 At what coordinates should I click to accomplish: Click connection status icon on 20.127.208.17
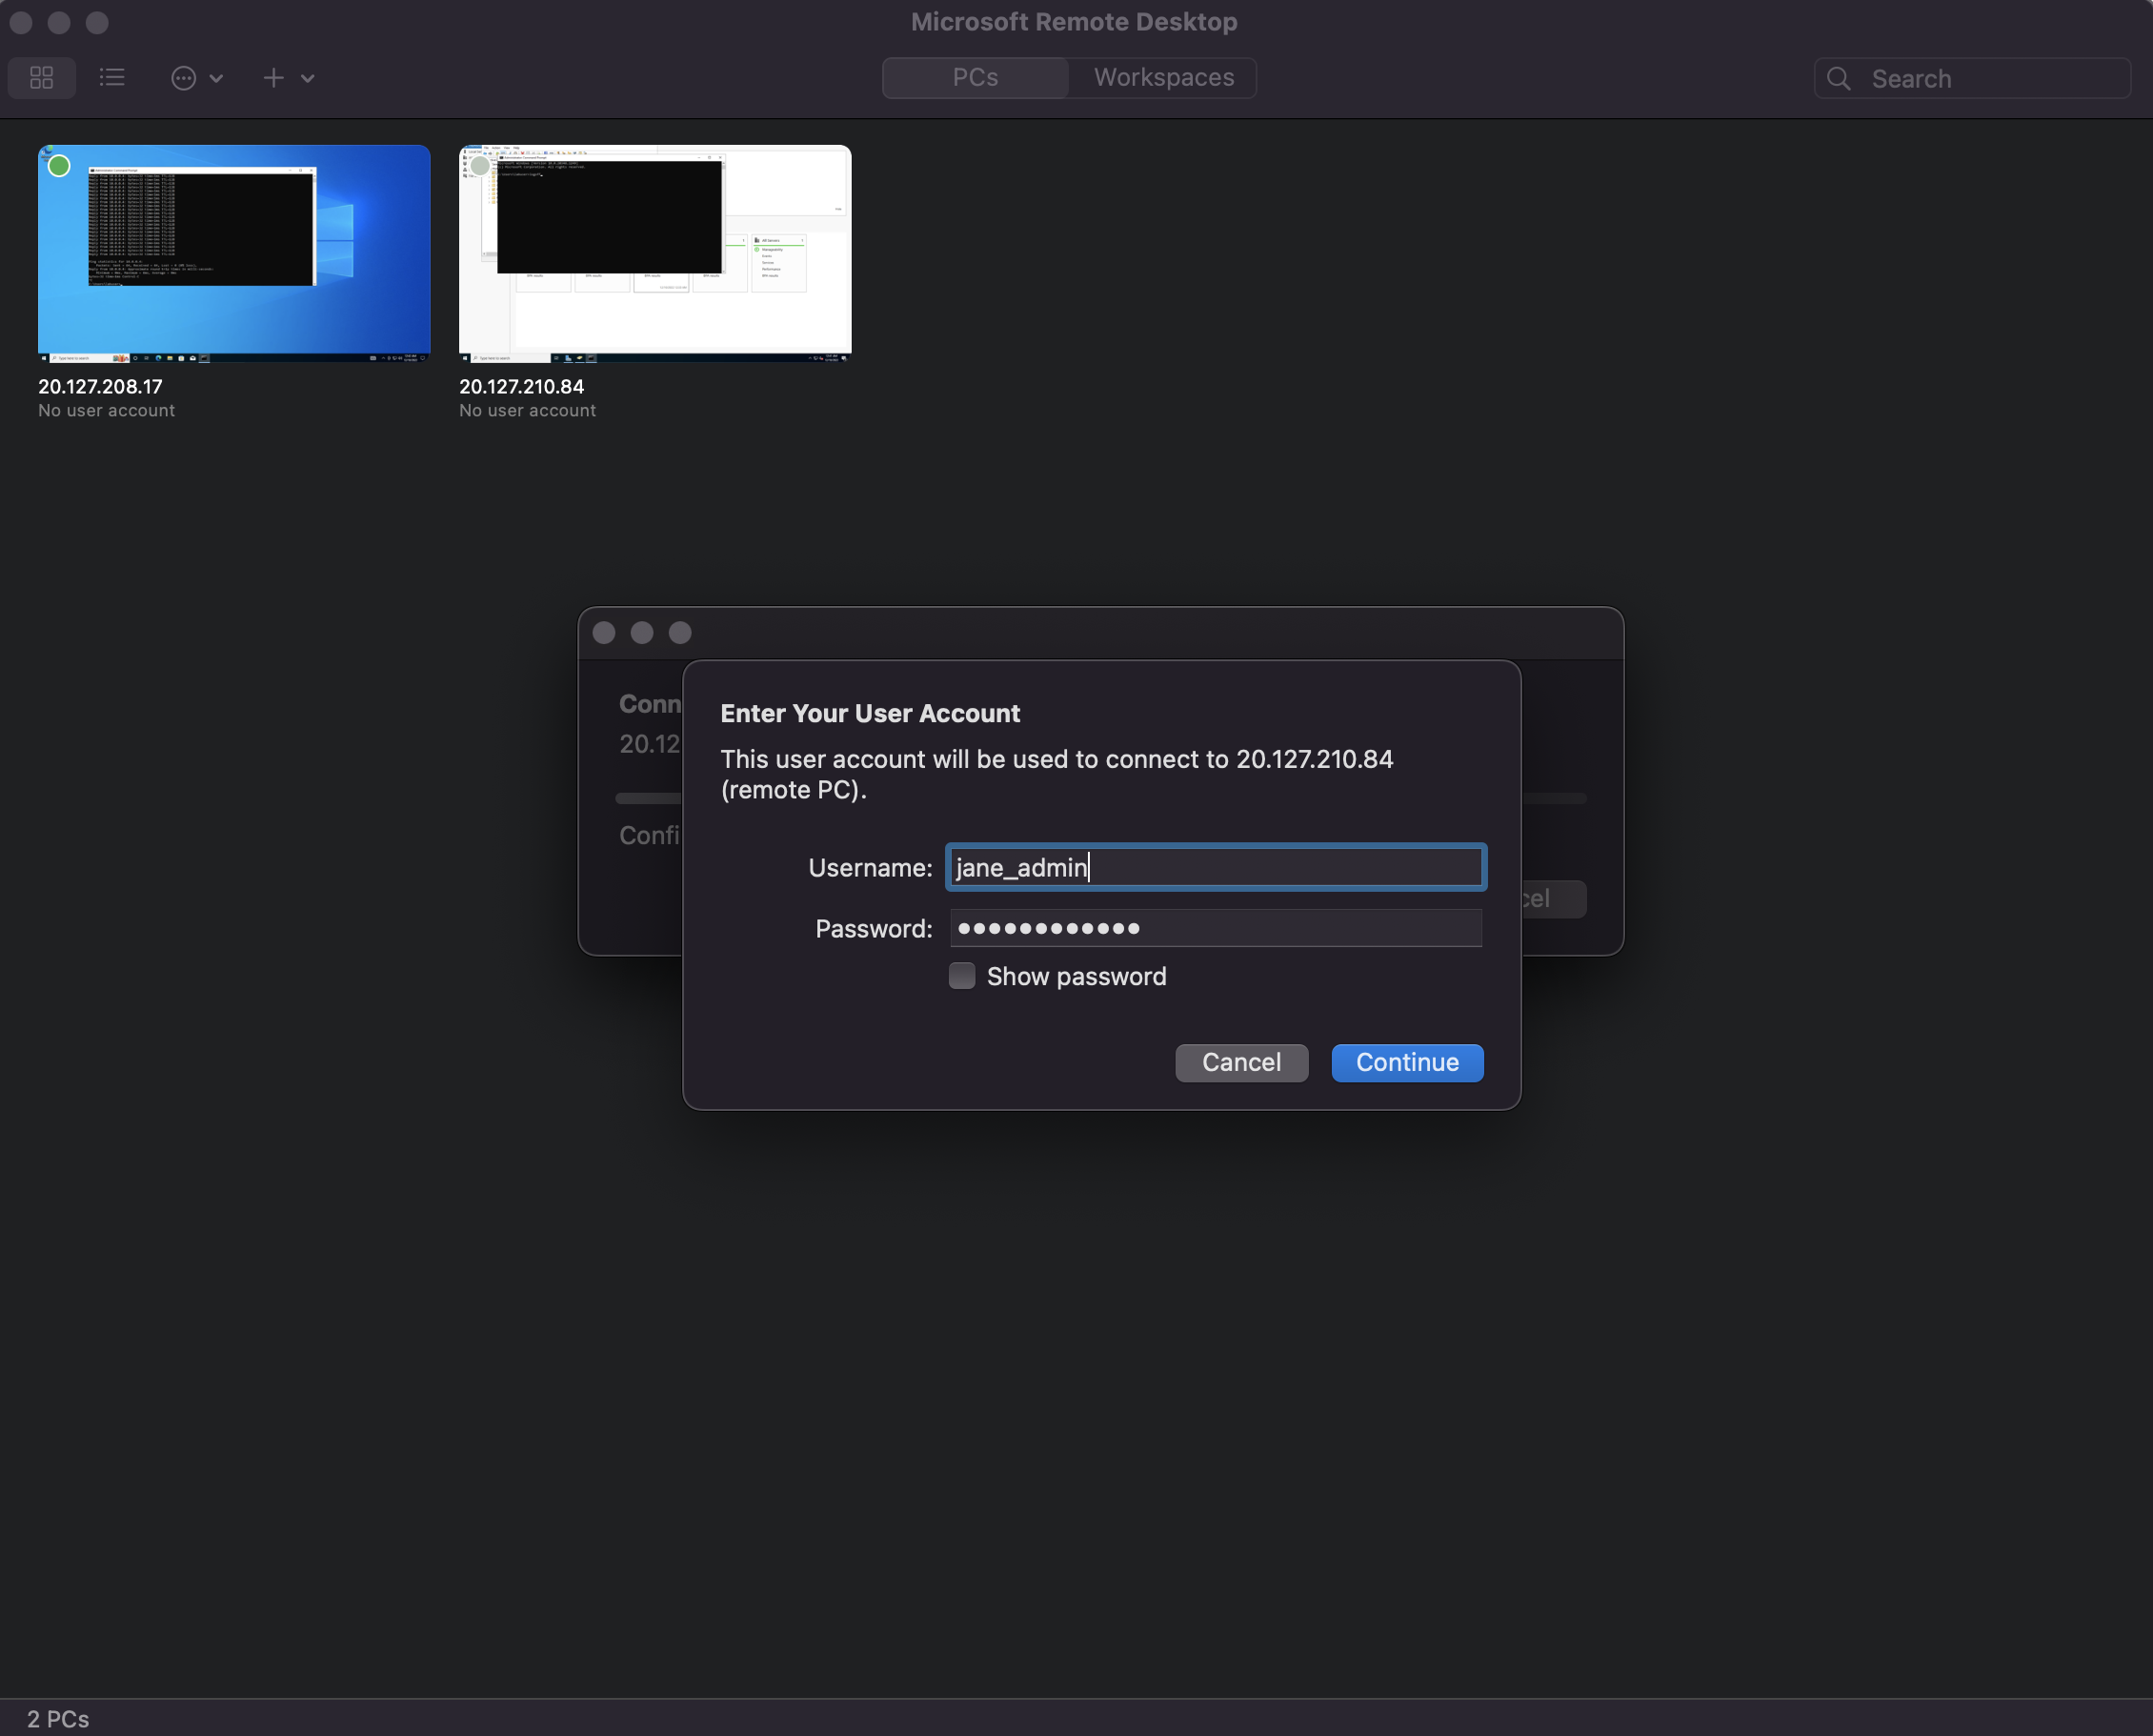click(59, 166)
